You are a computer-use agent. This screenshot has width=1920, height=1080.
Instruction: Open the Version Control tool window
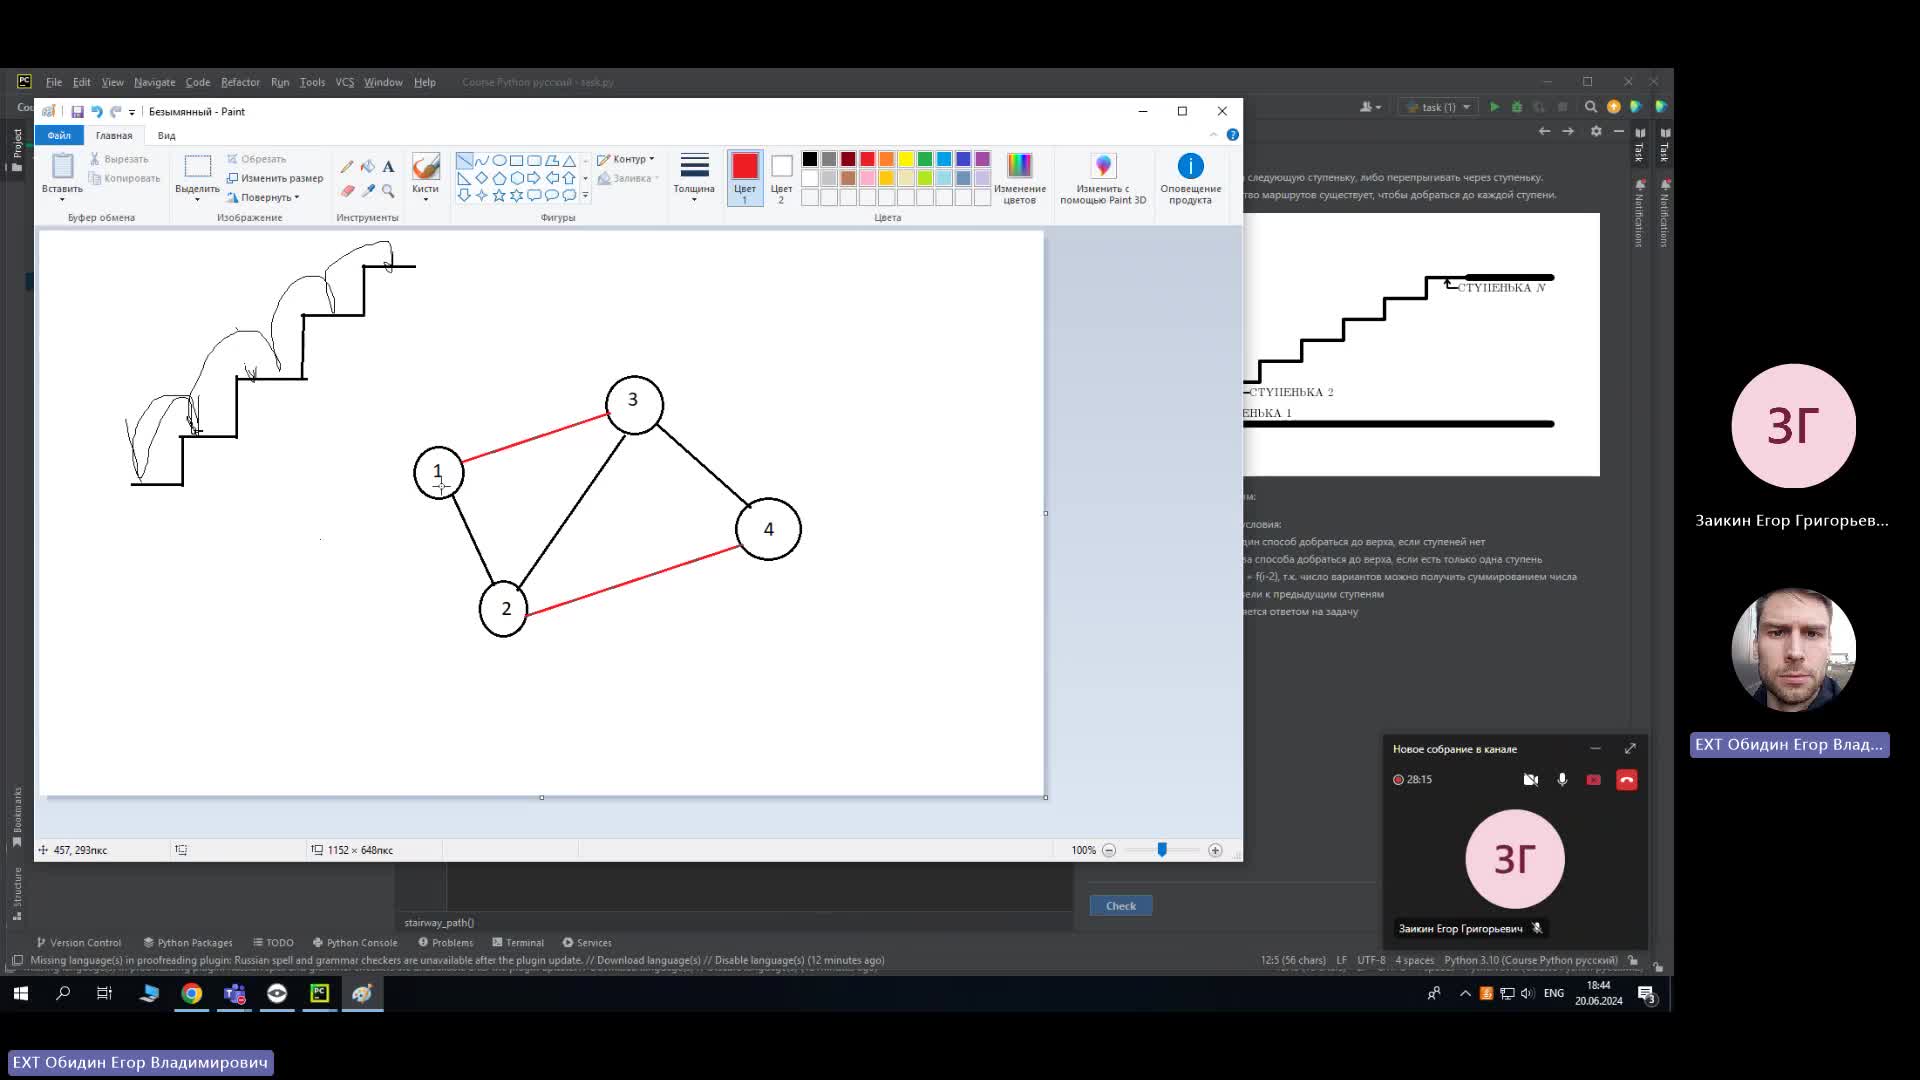79,943
